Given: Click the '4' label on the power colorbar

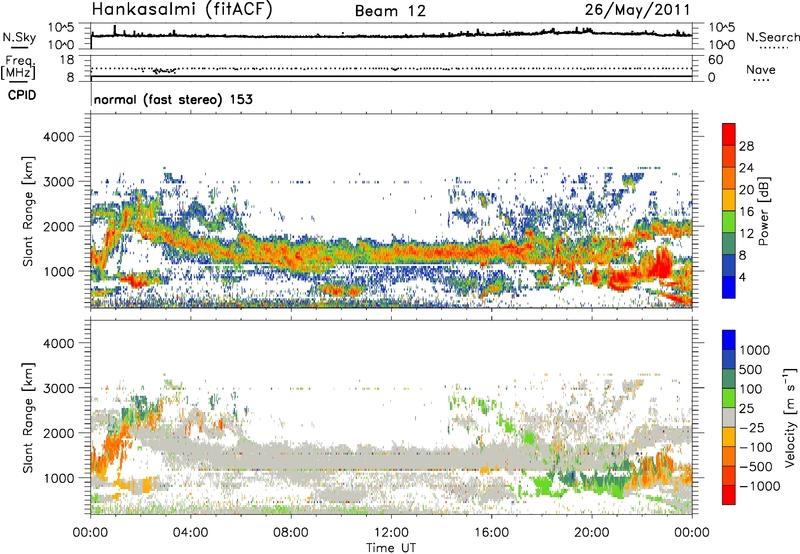Looking at the screenshot, I should [x=743, y=278].
